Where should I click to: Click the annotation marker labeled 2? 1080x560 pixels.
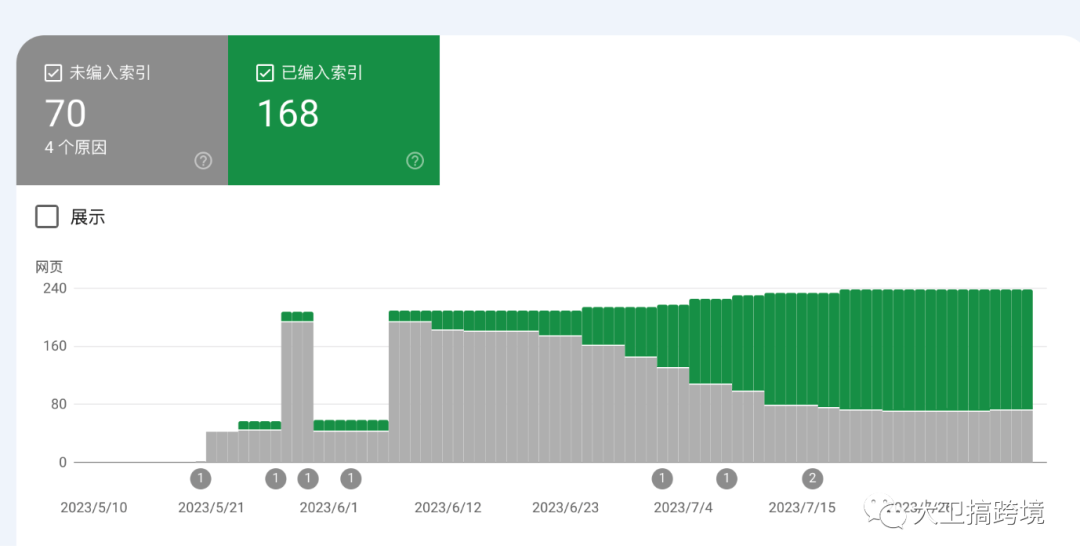point(813,478)
